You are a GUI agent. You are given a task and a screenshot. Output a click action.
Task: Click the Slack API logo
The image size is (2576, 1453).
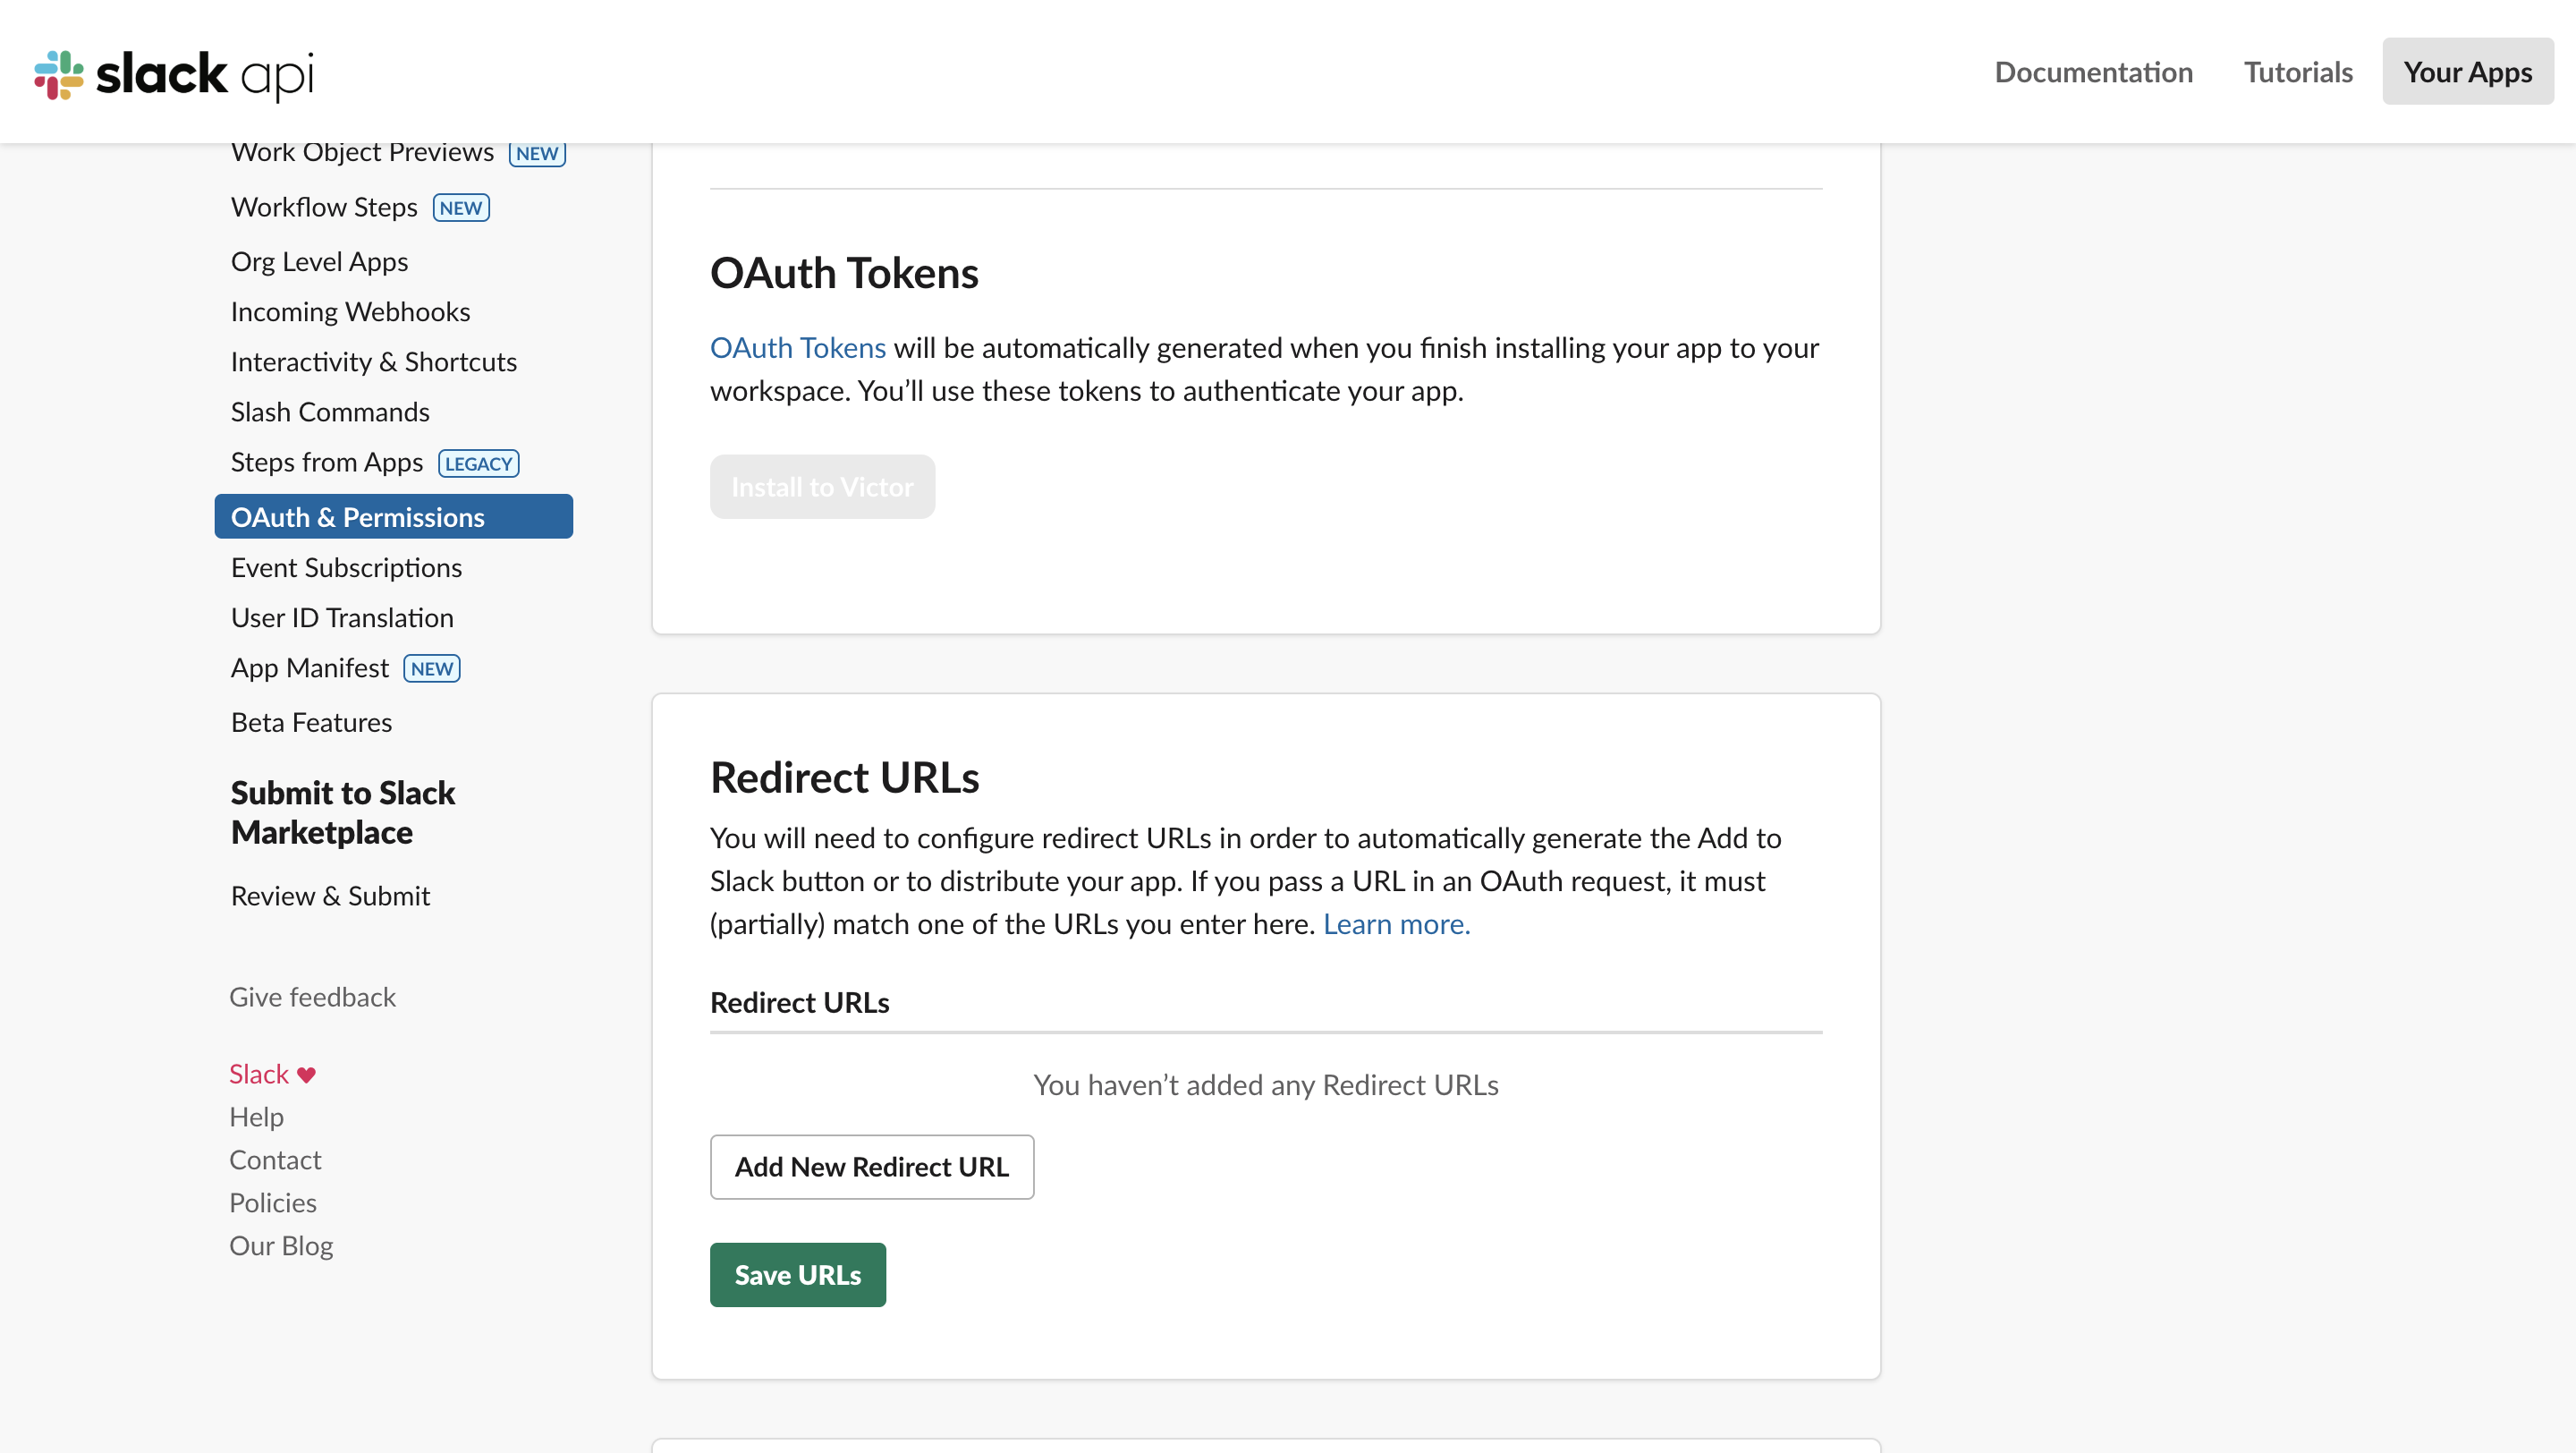tap(176, 73)
